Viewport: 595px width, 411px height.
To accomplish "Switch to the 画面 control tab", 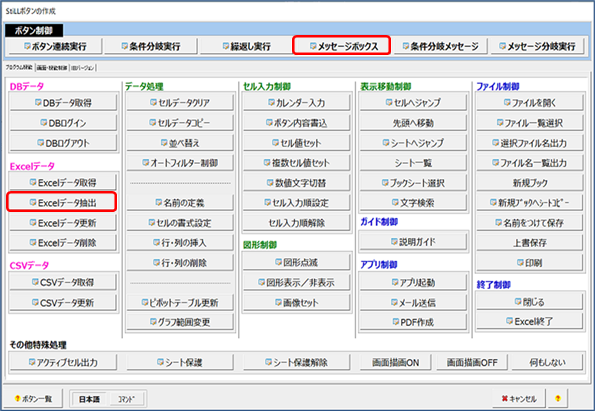I will (x=52, y=68).
